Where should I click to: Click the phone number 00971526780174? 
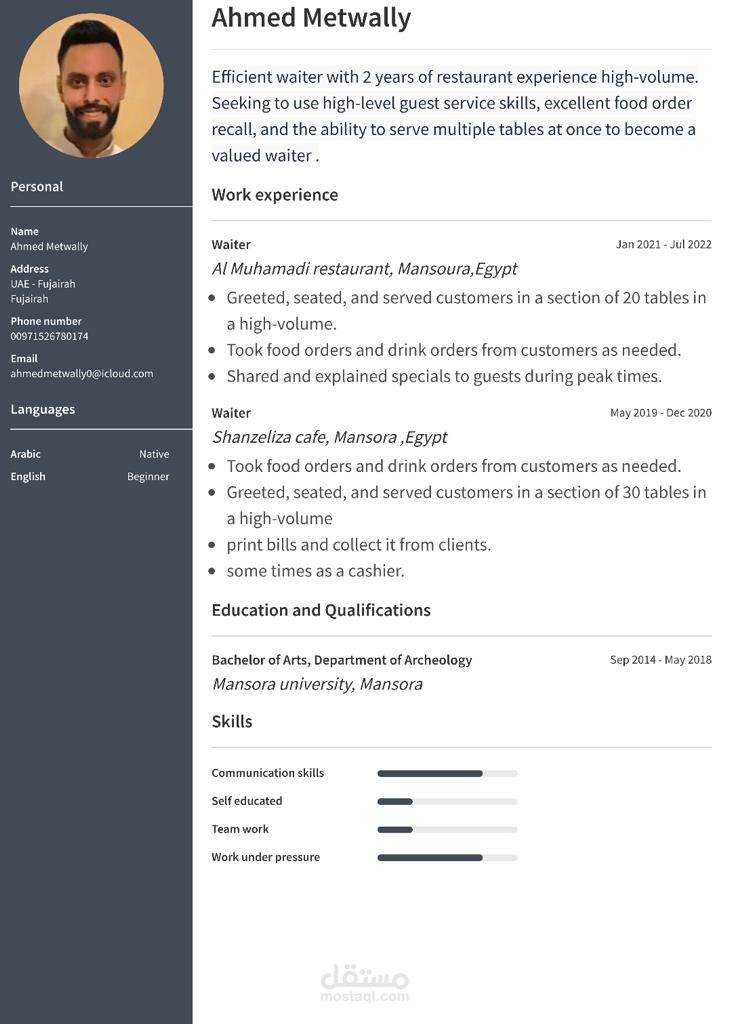click(49, 336)
